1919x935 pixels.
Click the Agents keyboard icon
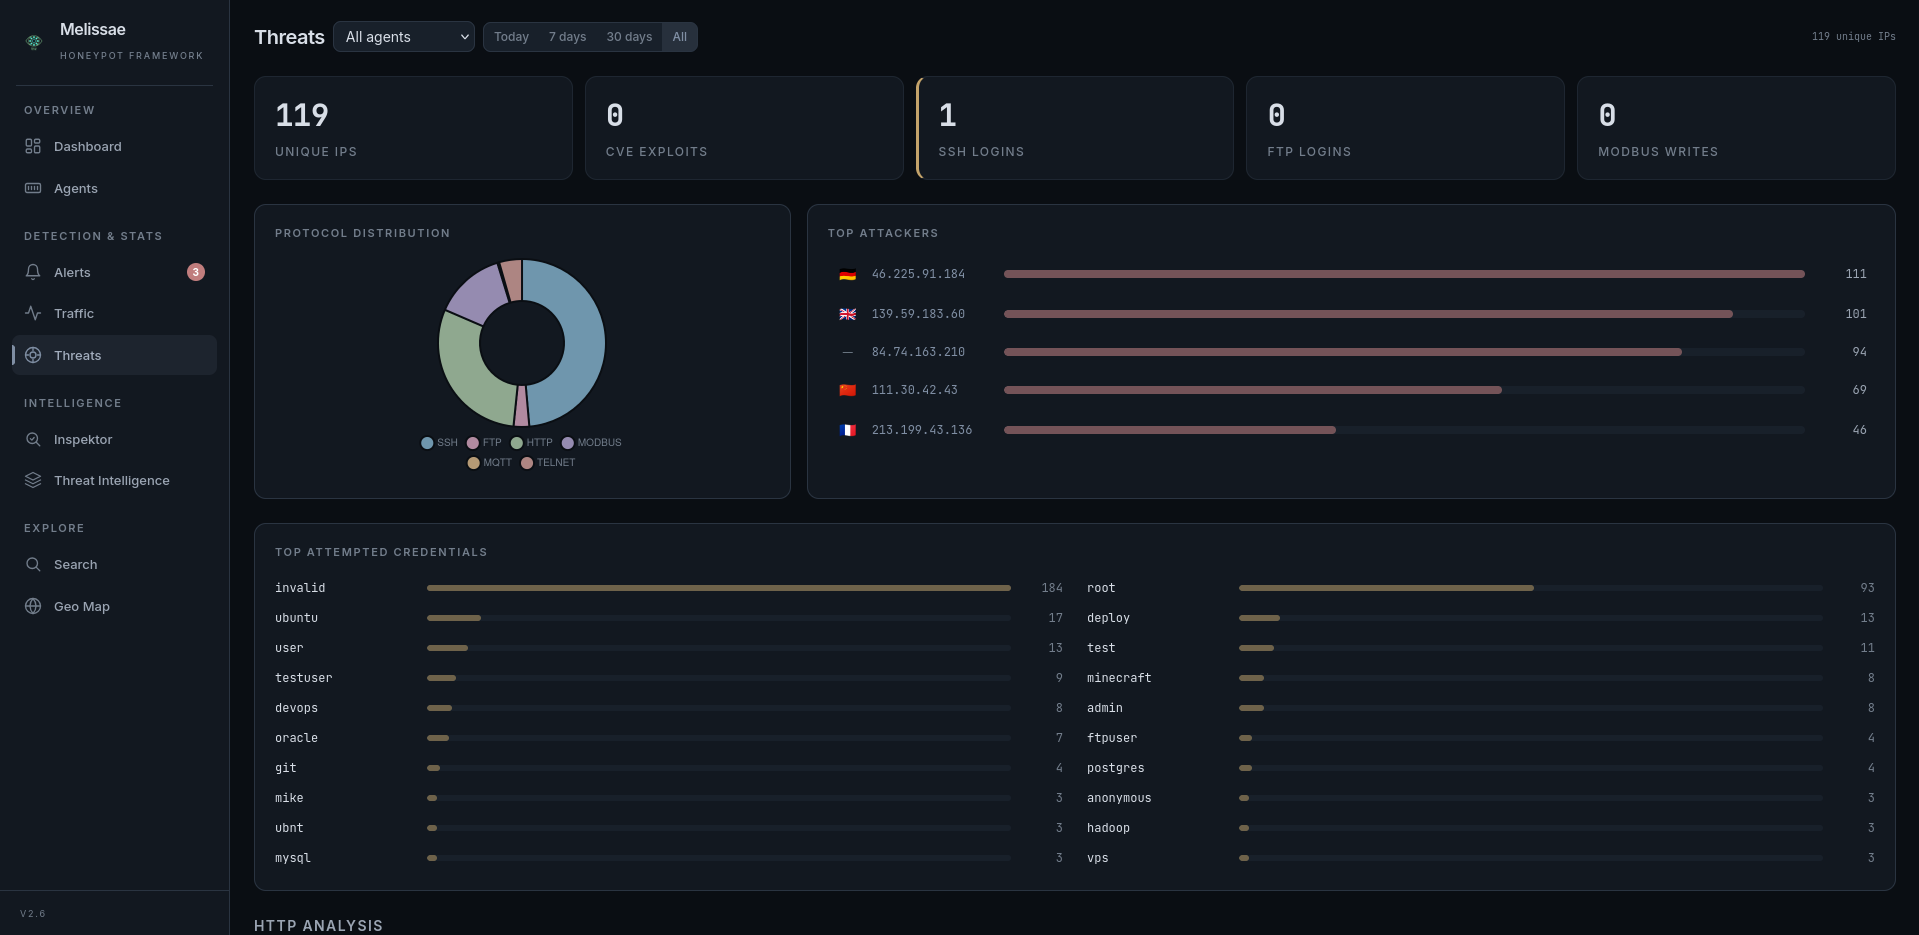tap(33, 188)
